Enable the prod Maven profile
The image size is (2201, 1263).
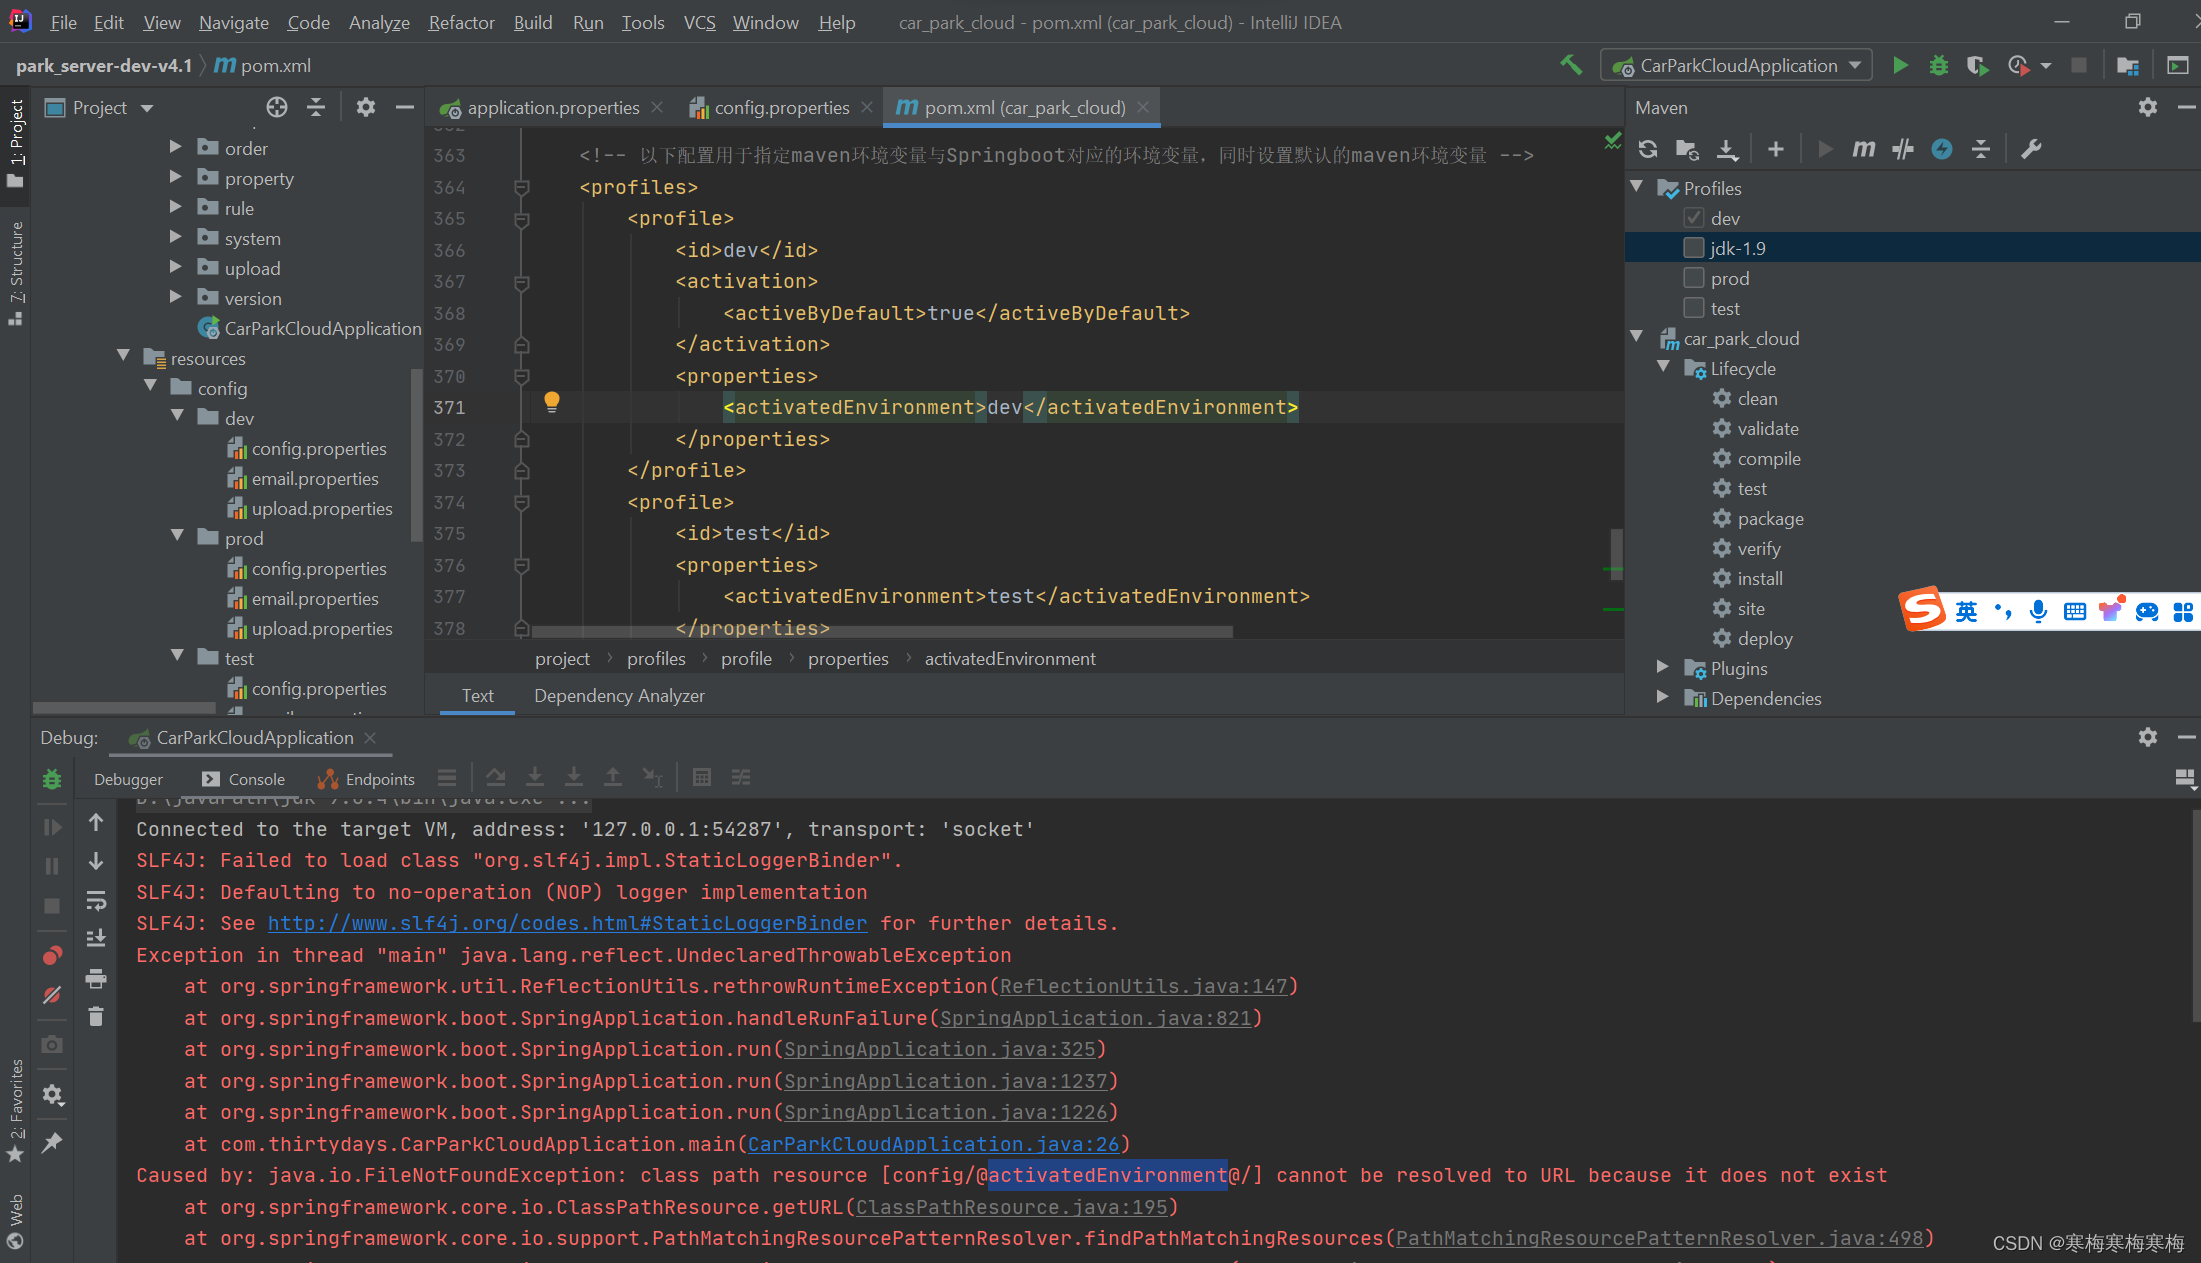(x=1693, y=278)
